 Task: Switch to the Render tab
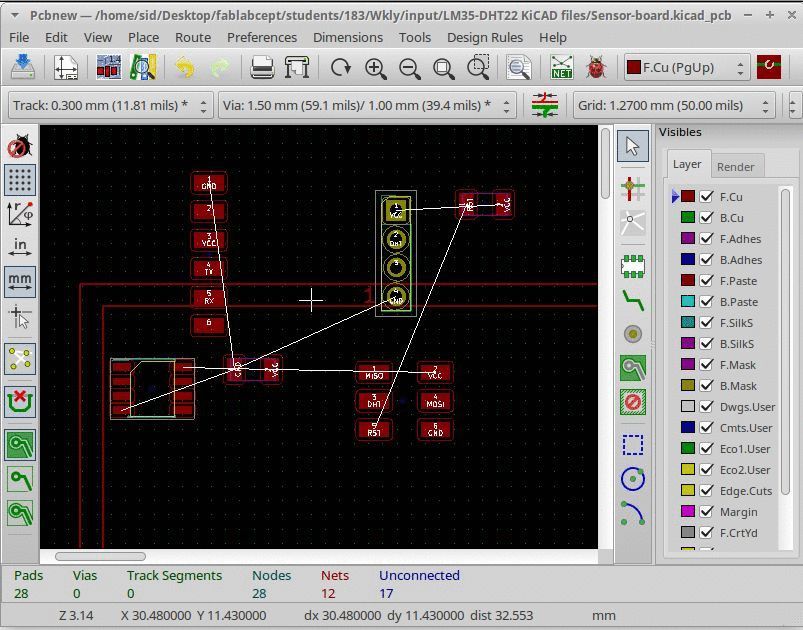click(x=735, y=166)
